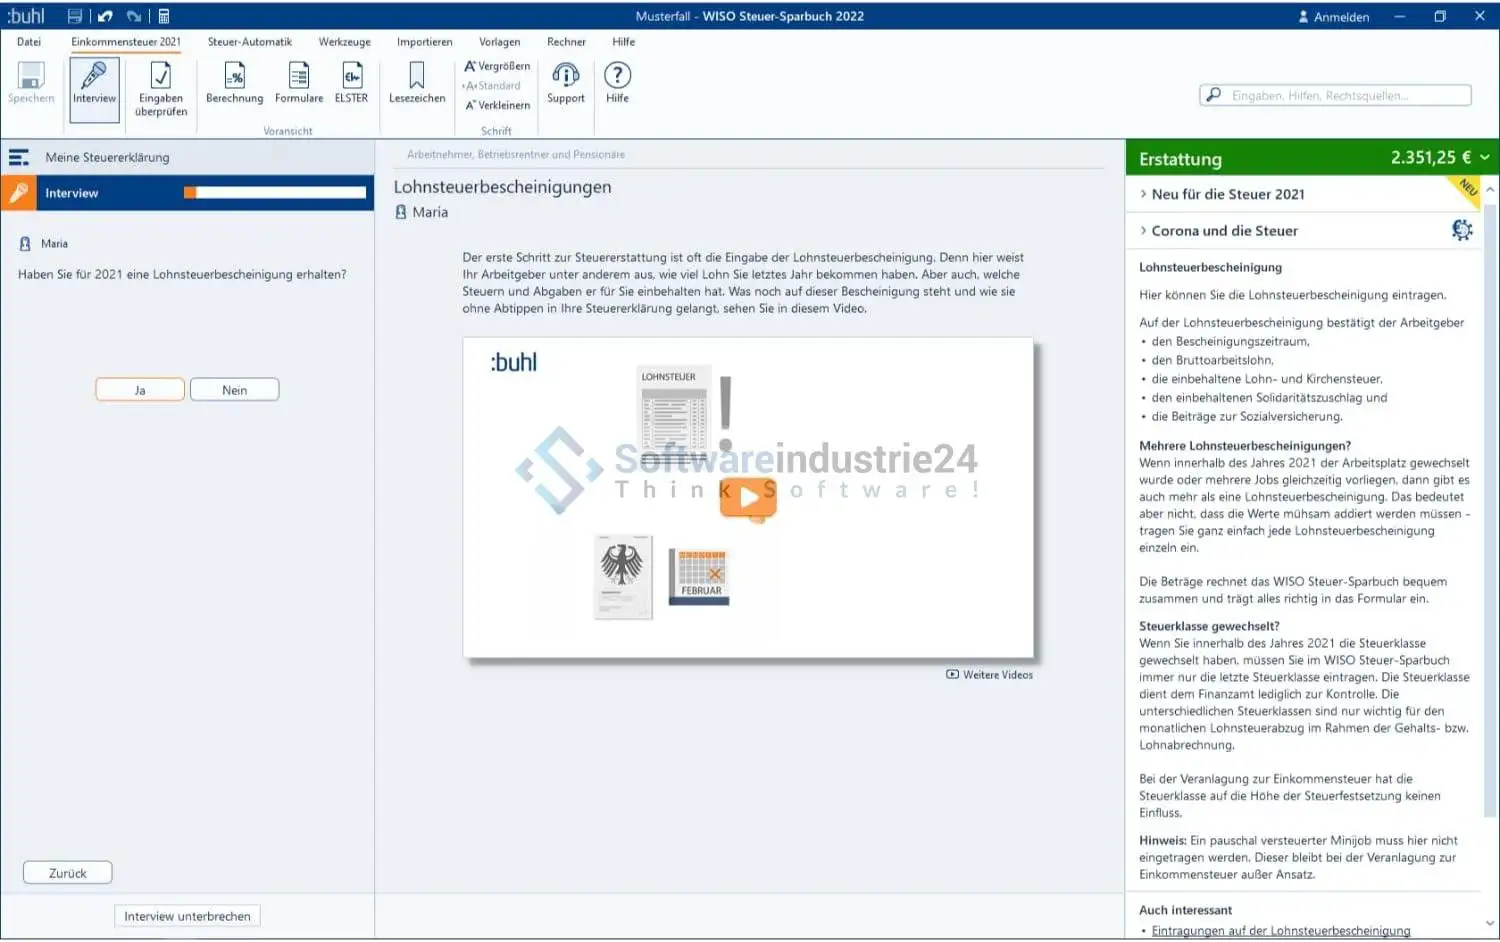Screen dimensions: 1500x942
Task: Expand Neu für die Steuer 2021
Action: click(x=1228, y=194)
